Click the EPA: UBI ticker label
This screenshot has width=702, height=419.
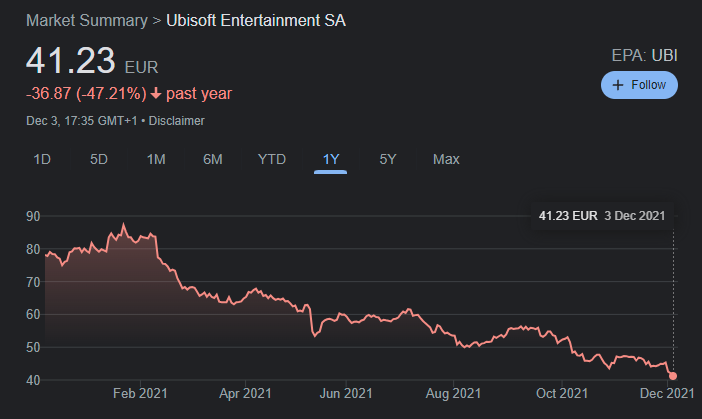point(644,56)
